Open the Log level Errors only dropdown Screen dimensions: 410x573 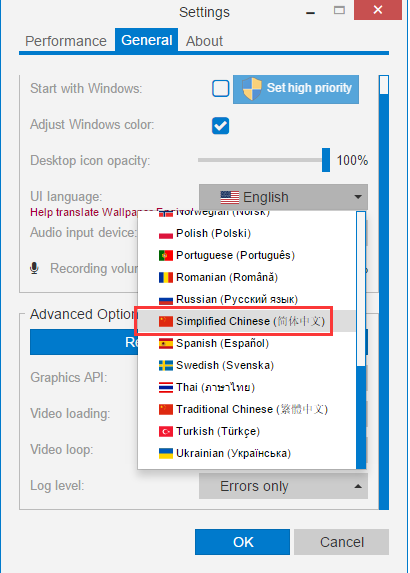[x=284, y=486]
